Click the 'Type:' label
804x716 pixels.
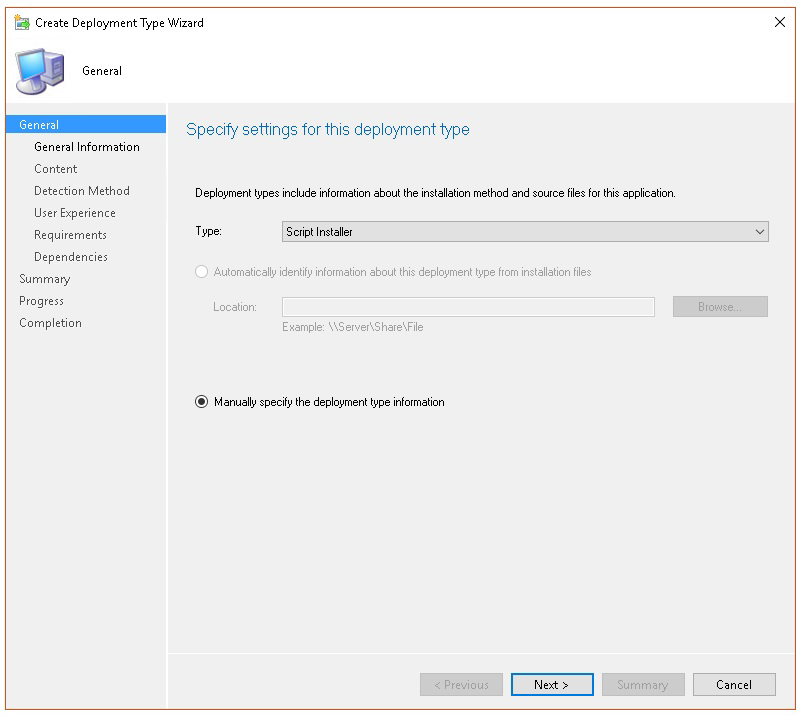pos(208,231)
